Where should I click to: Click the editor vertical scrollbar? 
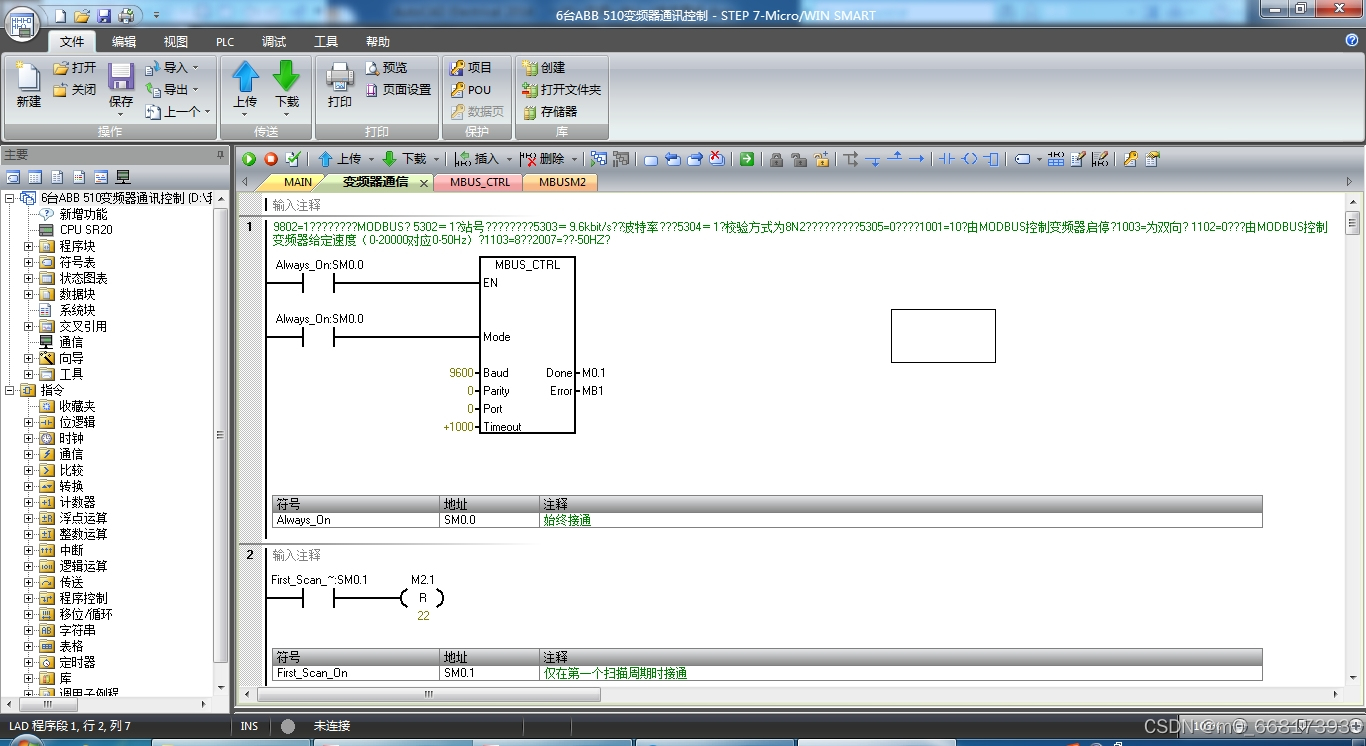point(1353,440)
